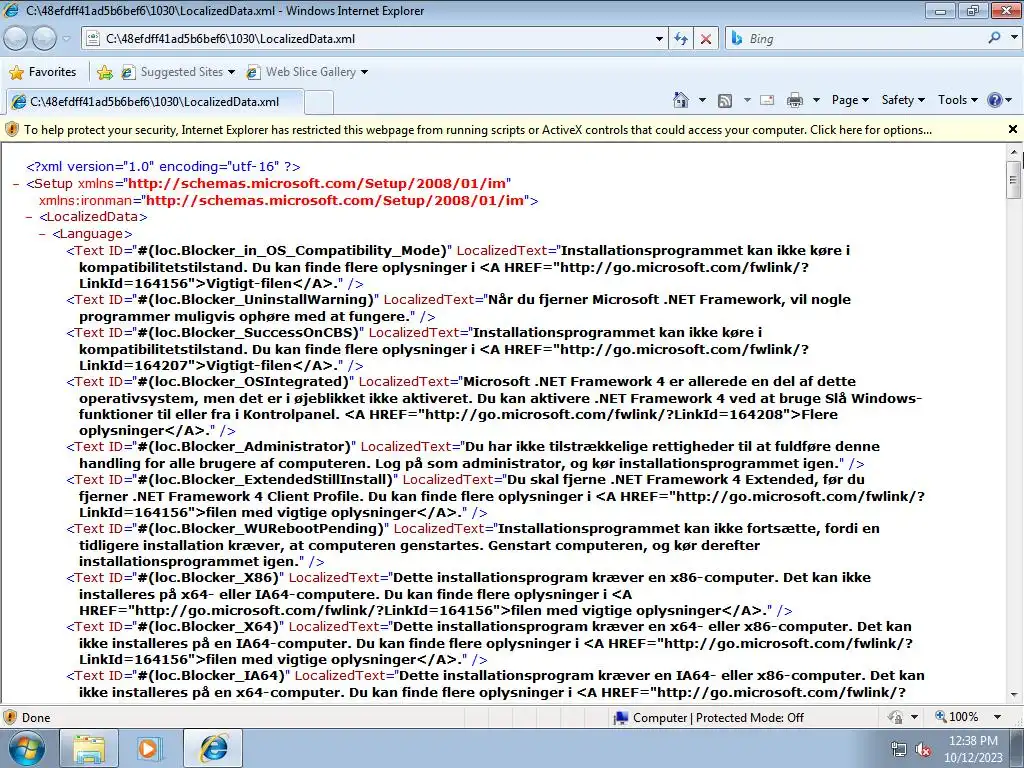
Task: Collapse the LocalizedData XML node
Action: pyautogui.click(x=29, y=217)
